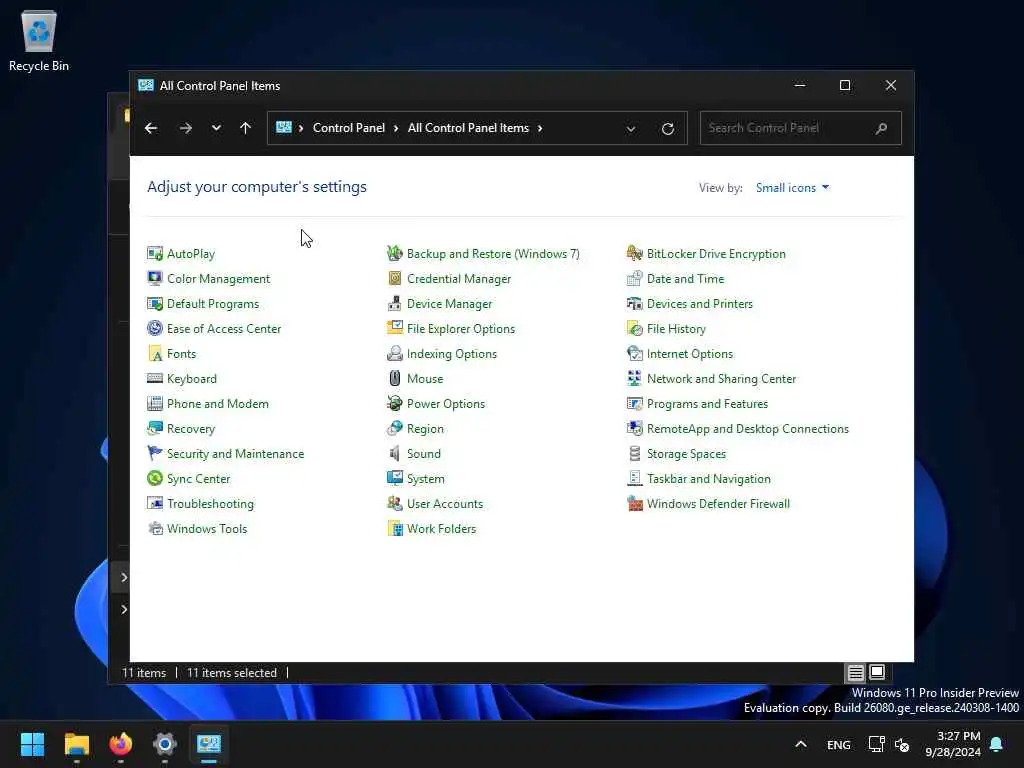This screenshot has height=768, width=1024.
Task: Open Settings gear on the taskbar
Action: 165,744
